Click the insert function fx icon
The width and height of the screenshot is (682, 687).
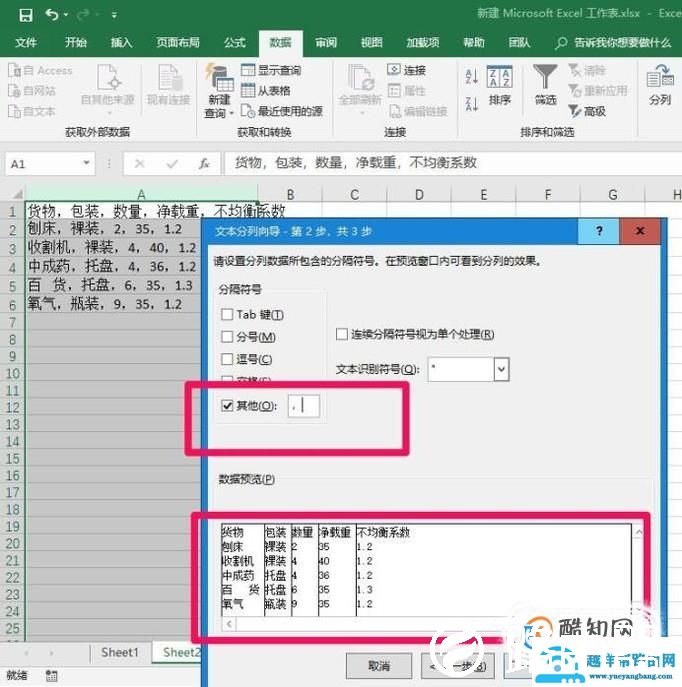(204, 164)
